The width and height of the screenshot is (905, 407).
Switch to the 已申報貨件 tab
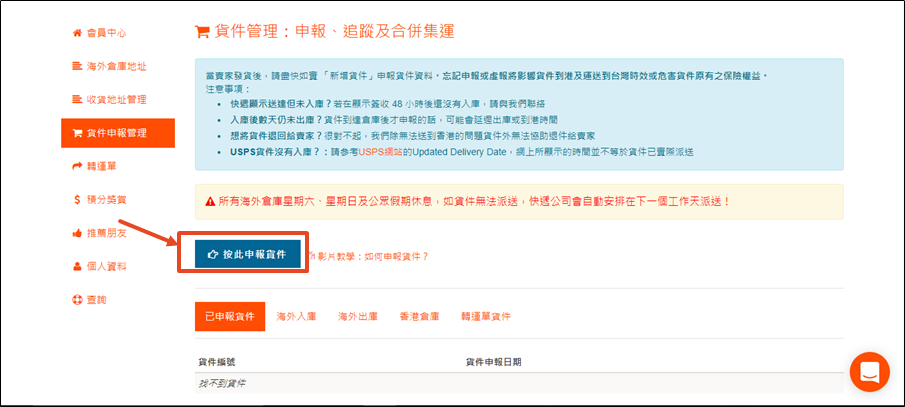point(229,316)
